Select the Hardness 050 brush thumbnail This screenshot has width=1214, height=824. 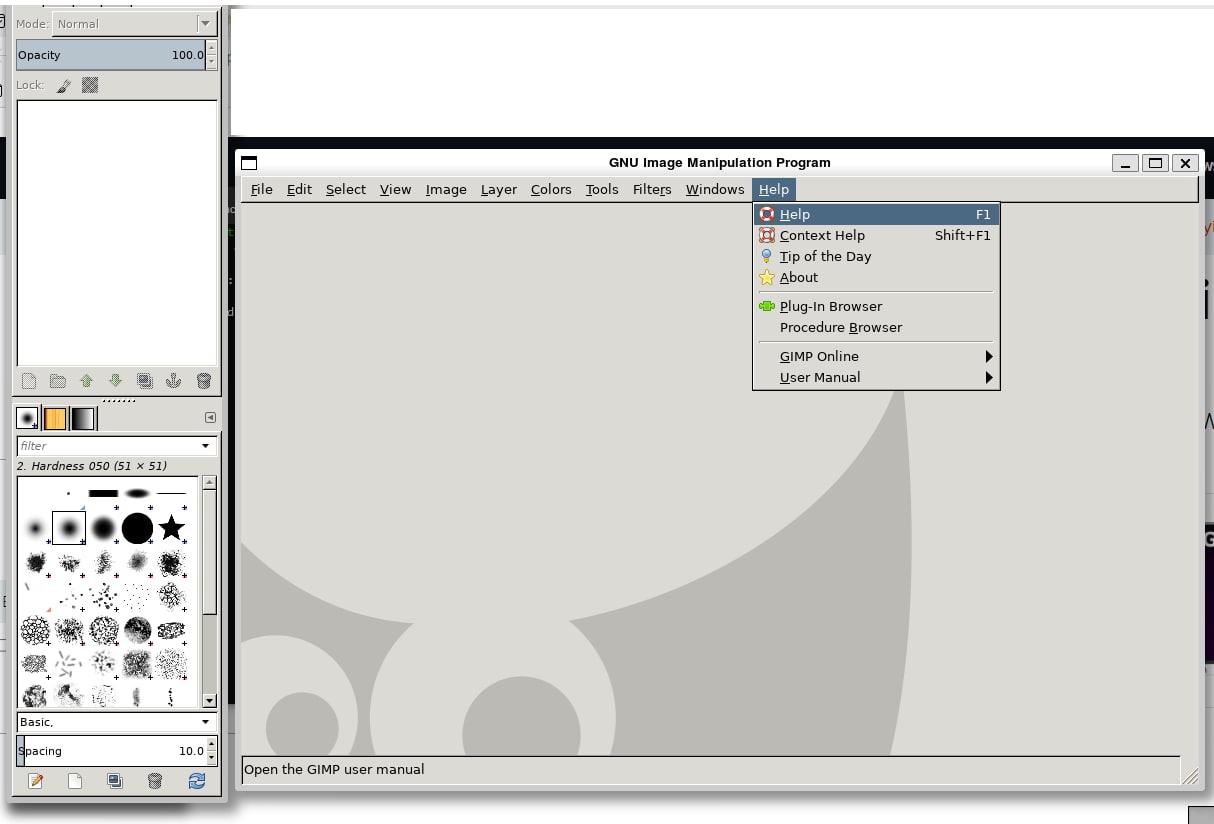pyautogui.click(x=69, y=528)
